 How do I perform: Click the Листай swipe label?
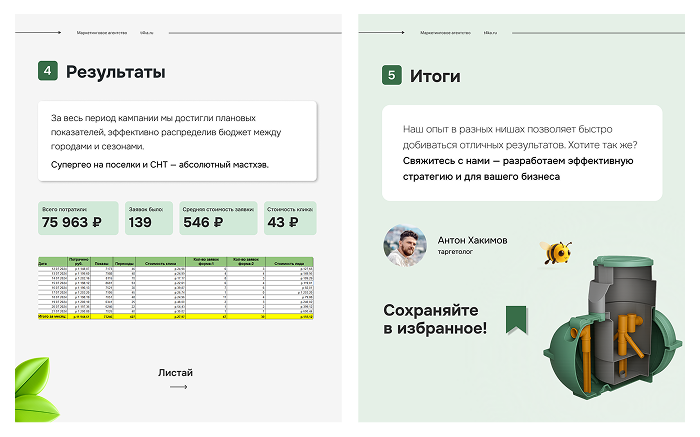point(175,372)
